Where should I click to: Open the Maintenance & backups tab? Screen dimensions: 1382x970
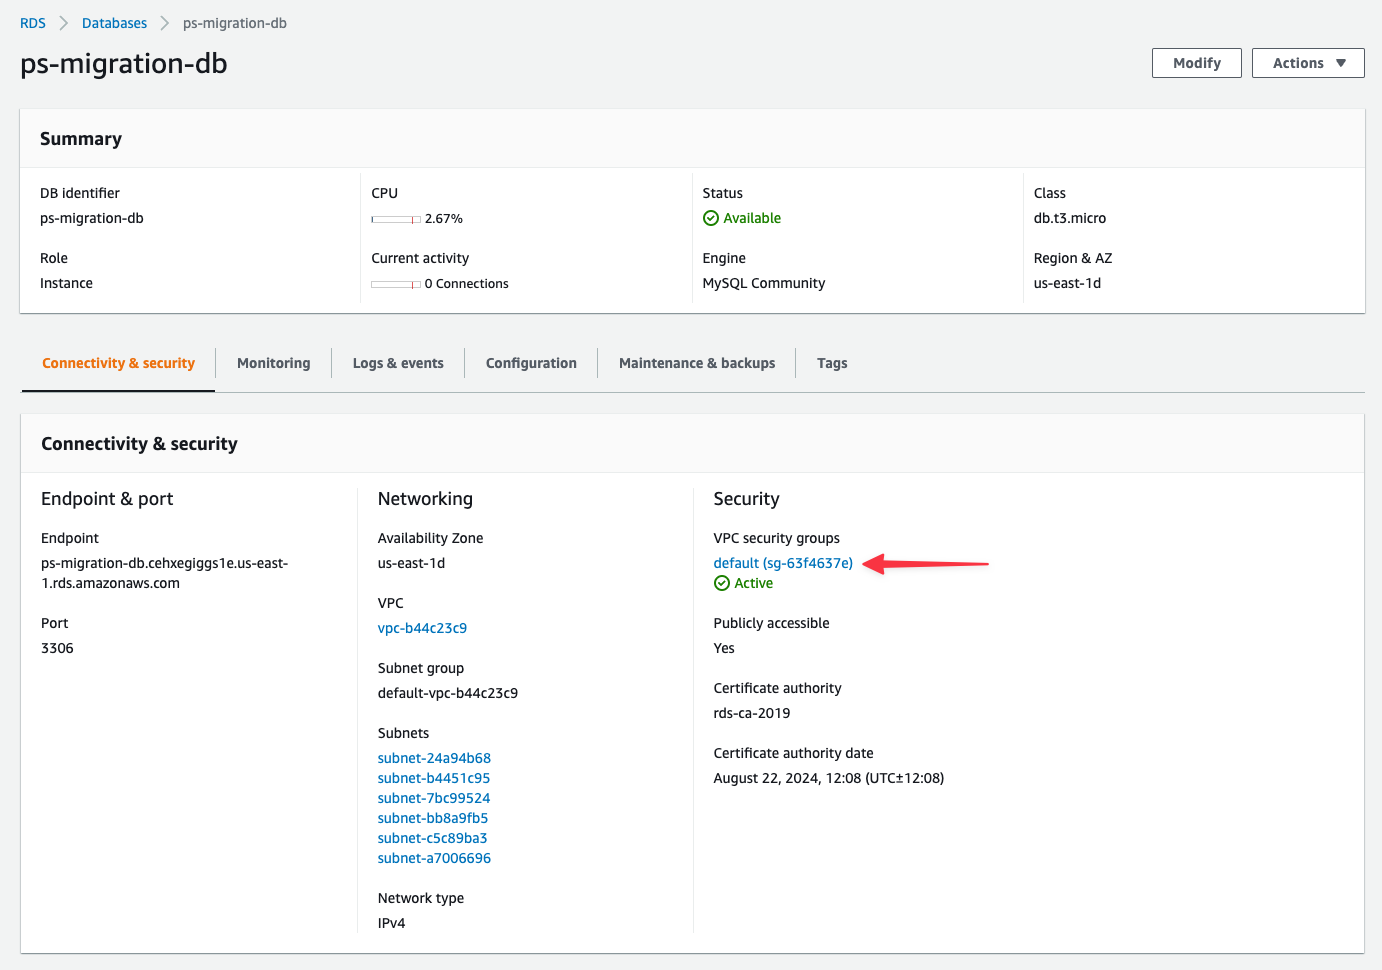(696, 362)
